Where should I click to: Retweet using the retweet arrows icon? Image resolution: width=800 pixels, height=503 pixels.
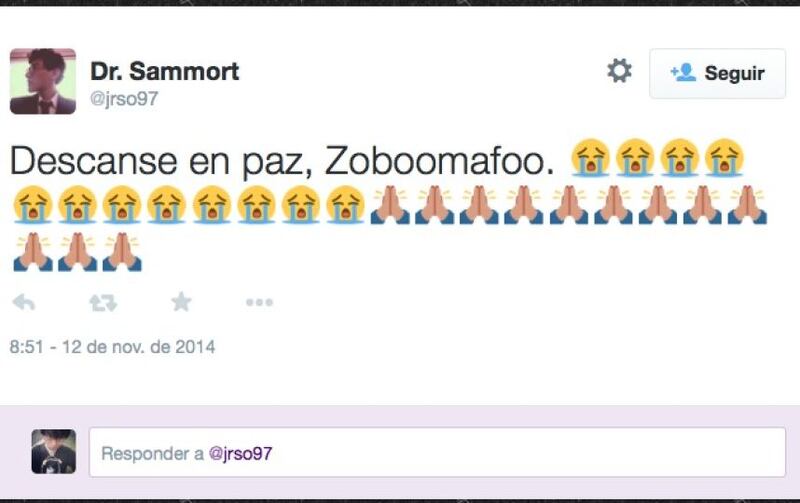tap(103, 303)
